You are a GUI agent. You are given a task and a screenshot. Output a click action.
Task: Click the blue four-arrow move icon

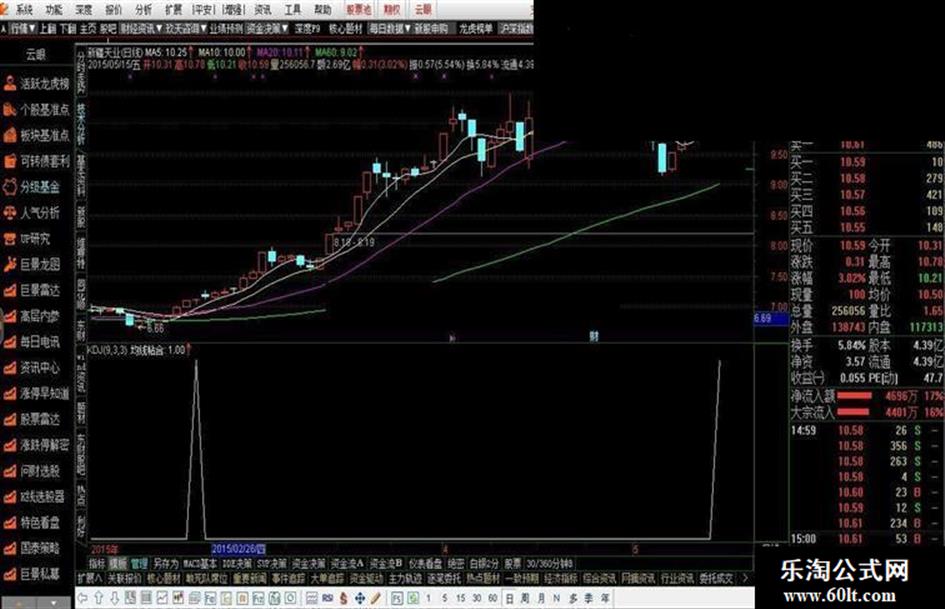(360, 598)
